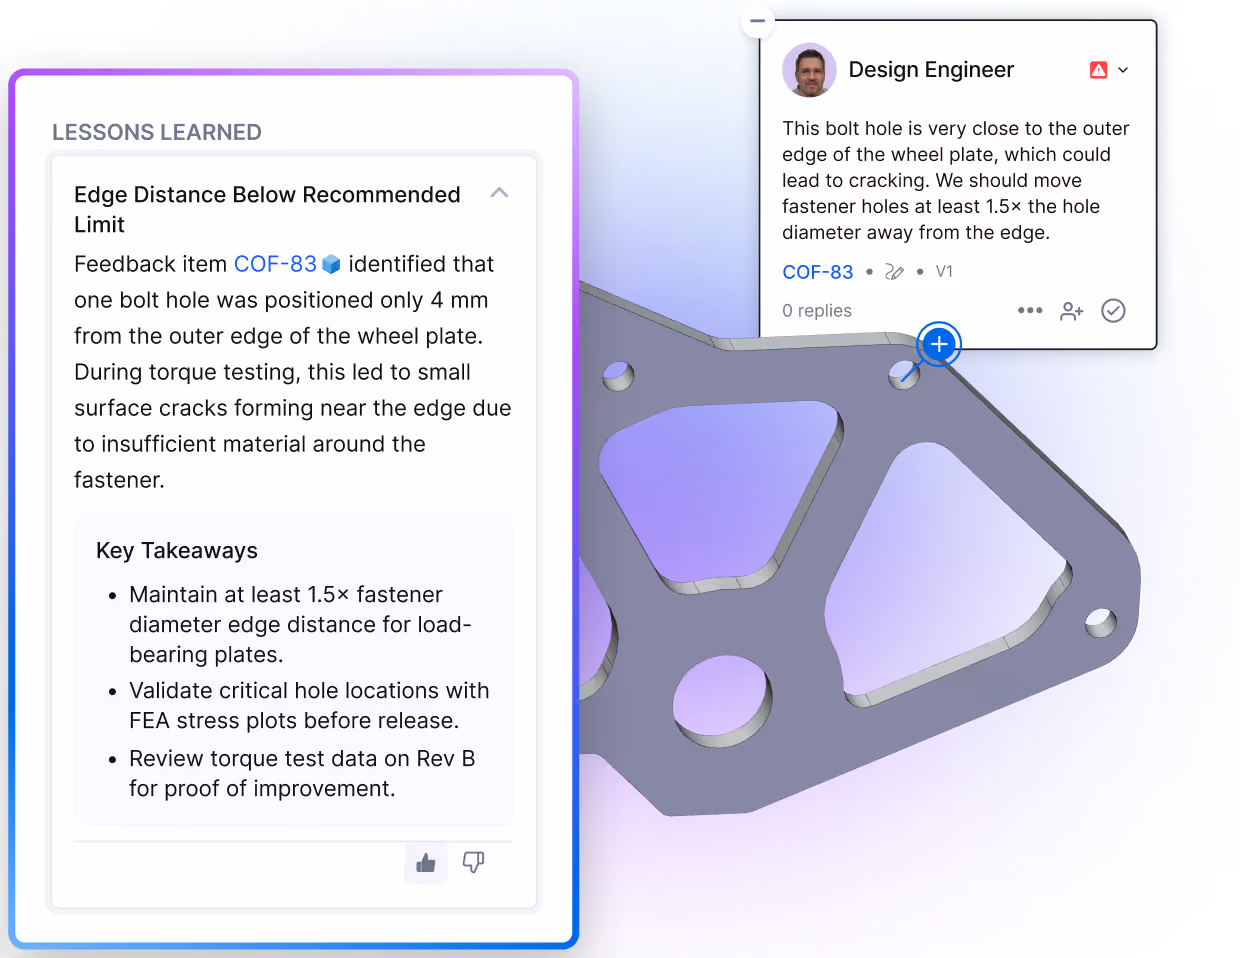Click the blue cube icon beside COF-83

[331, 264]
